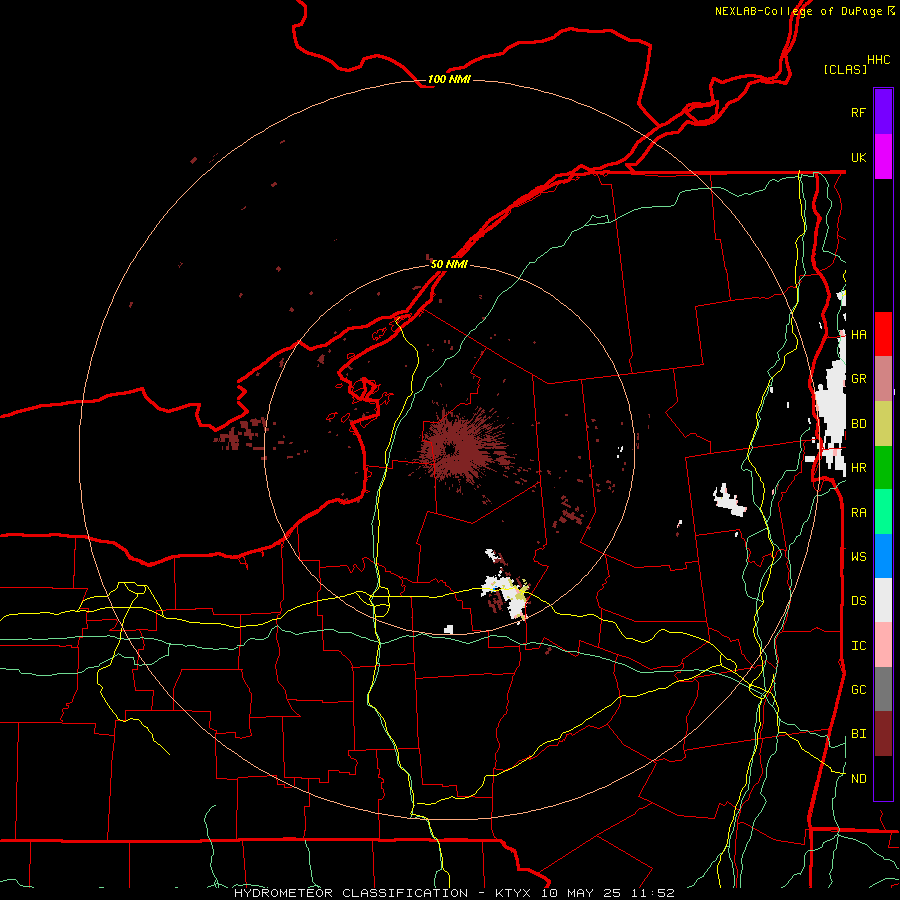The width and height of the screenshot is (900, 900).
Task: Click the "100 NMI" range ring label
Action: pyautogui.click(x=449, y=79)
